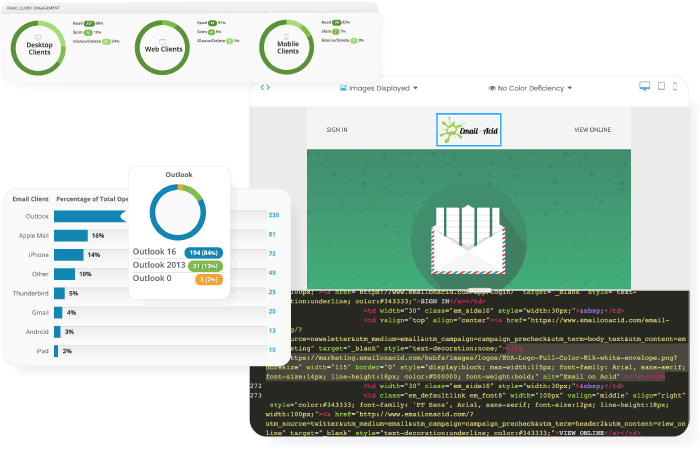Click the Thunderbird 5% bar
Viewport: 700px width, 450px height.
59,293
